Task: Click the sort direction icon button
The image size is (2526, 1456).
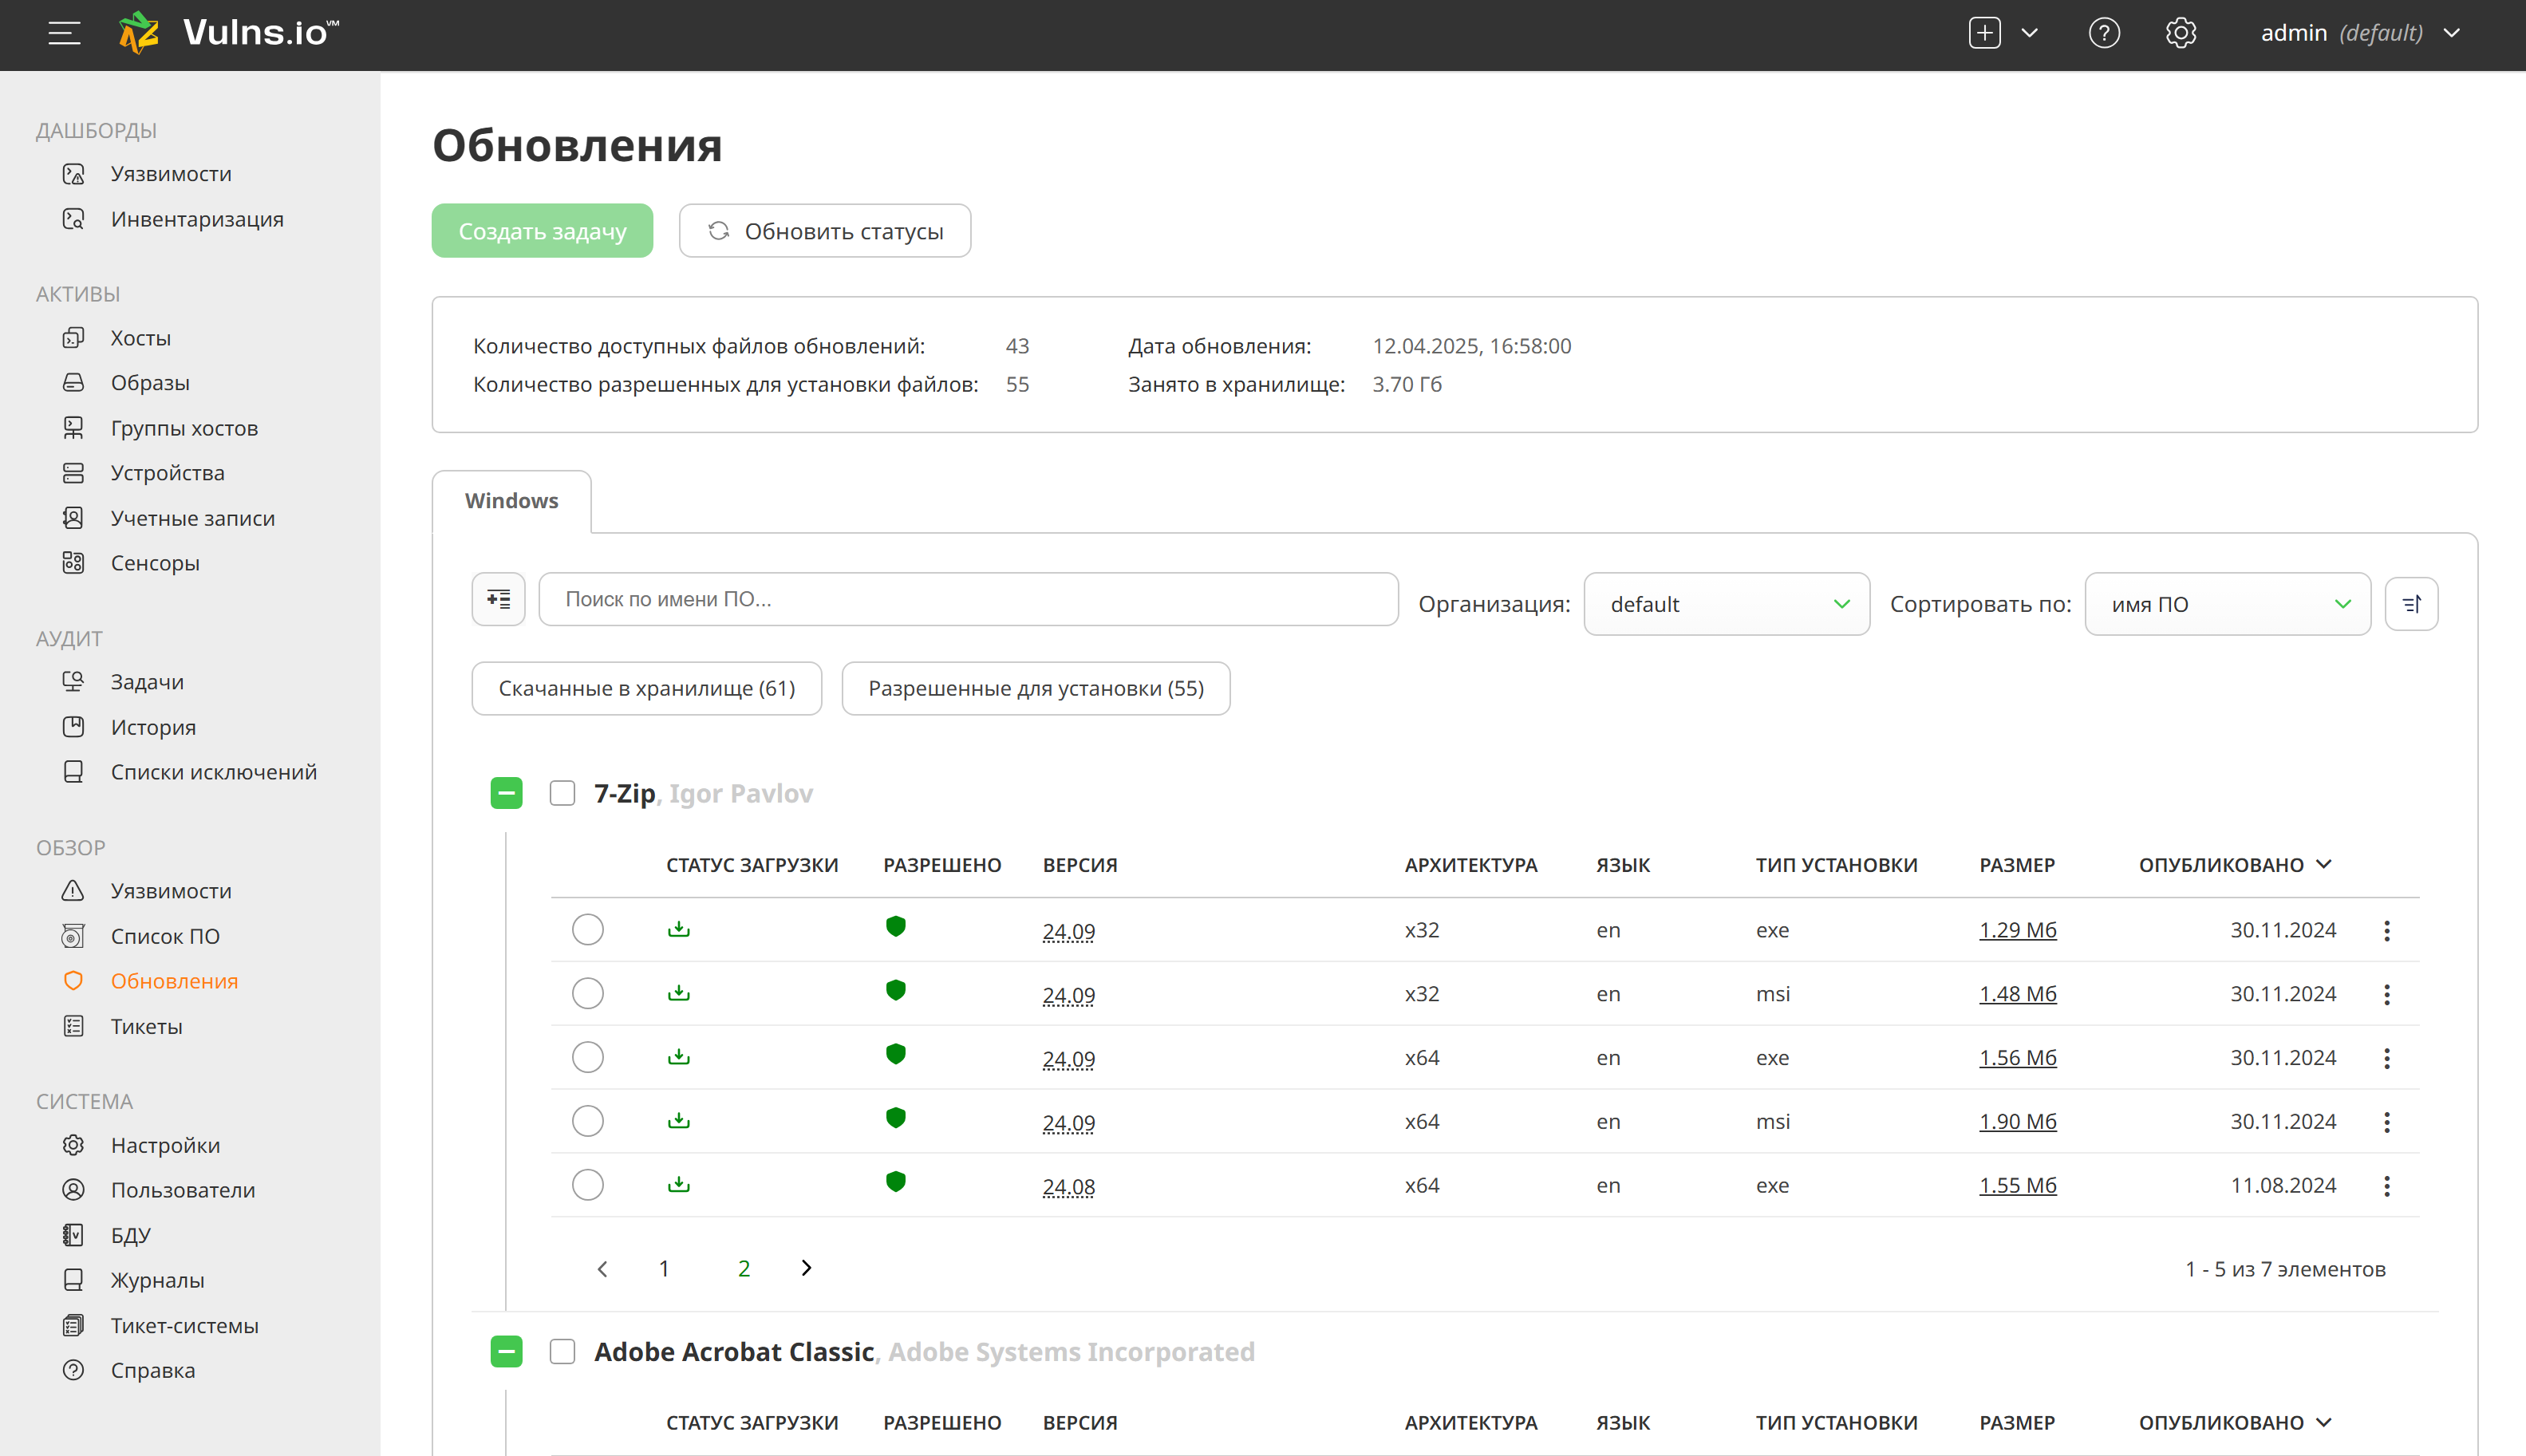Action: (x=2411, y=604)
